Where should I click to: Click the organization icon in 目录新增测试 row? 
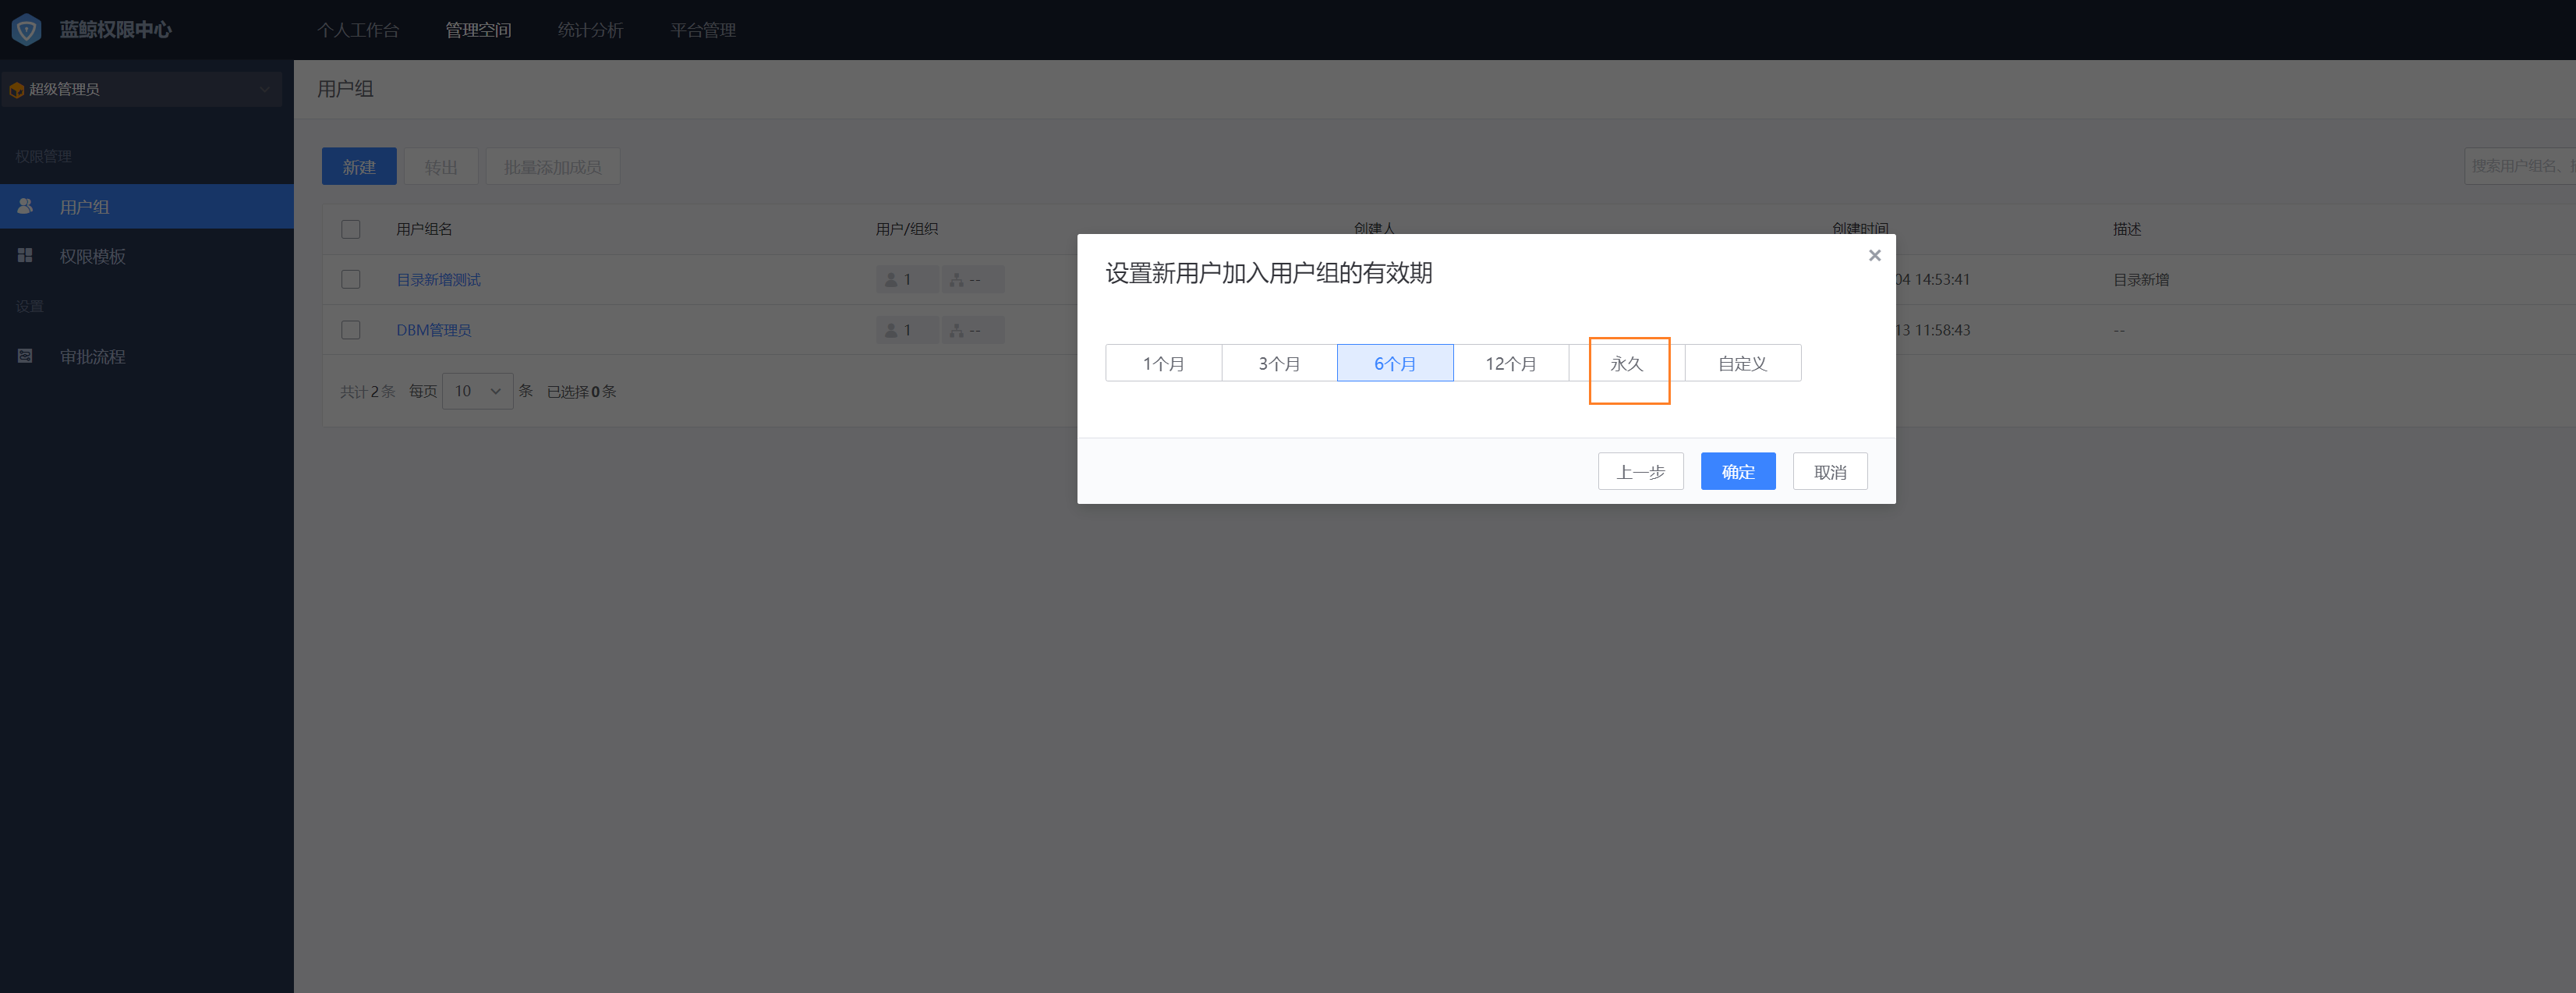(x=957, y=279)
